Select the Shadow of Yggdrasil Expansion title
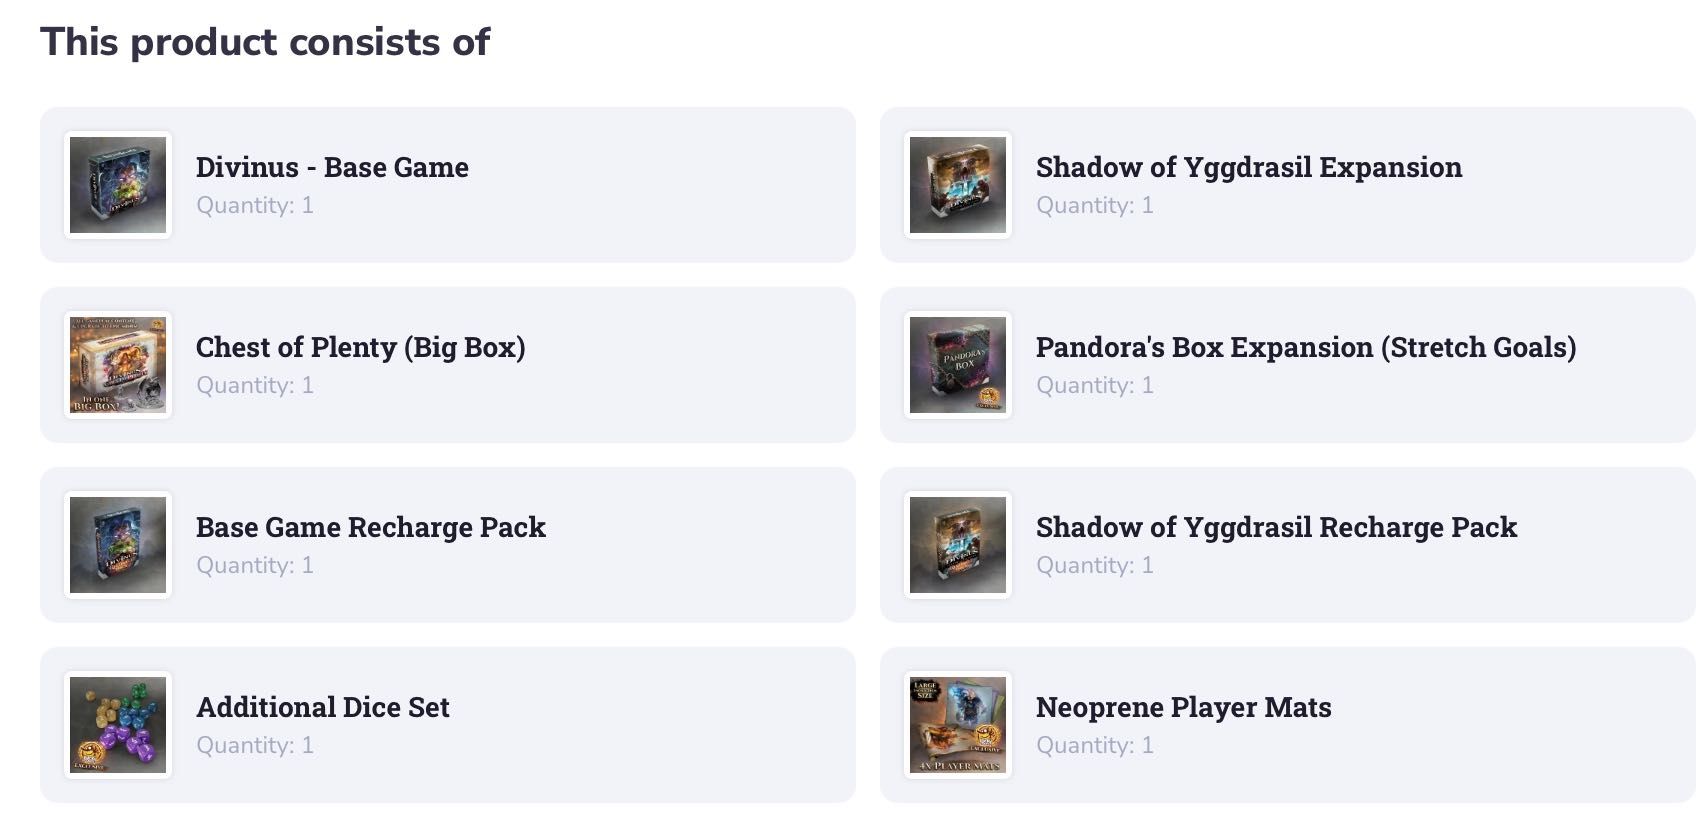The image size is (1700, 832). click(1249, 167)
